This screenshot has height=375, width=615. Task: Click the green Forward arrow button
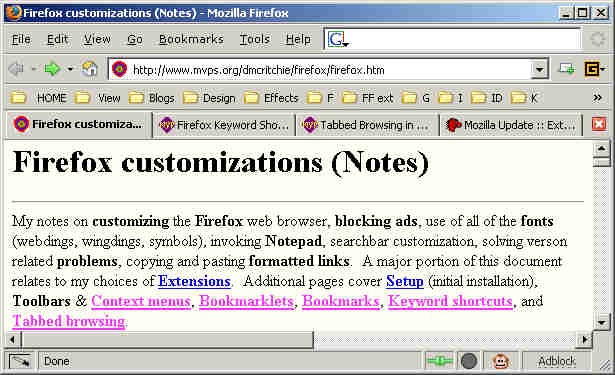tap(52, 69)
